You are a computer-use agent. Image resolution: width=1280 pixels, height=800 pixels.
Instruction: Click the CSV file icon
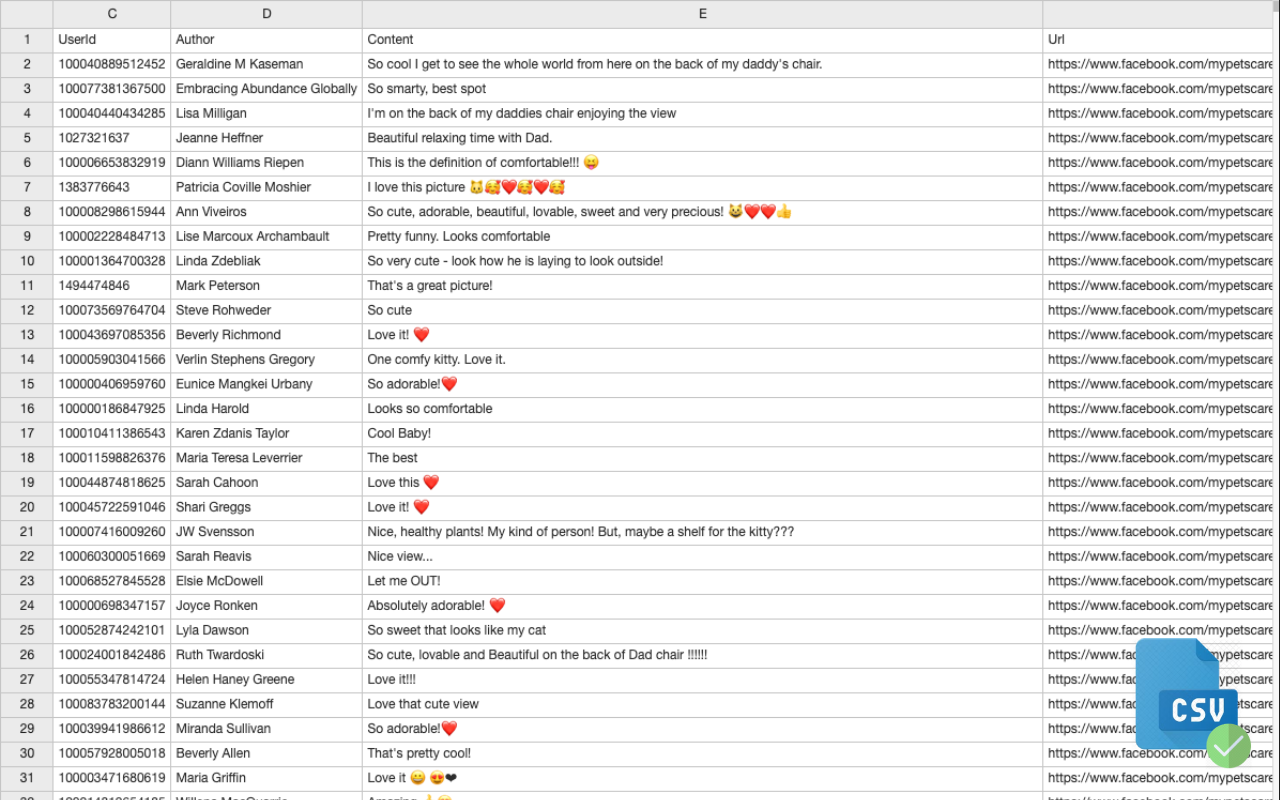pyautogui.click(x=1193, y=702)
